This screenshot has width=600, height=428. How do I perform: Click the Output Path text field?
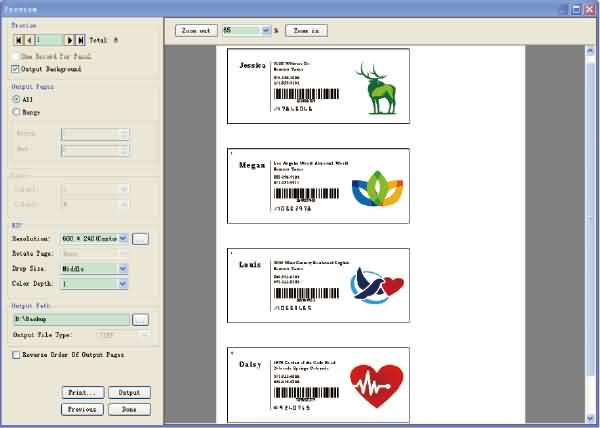(70, 319)
